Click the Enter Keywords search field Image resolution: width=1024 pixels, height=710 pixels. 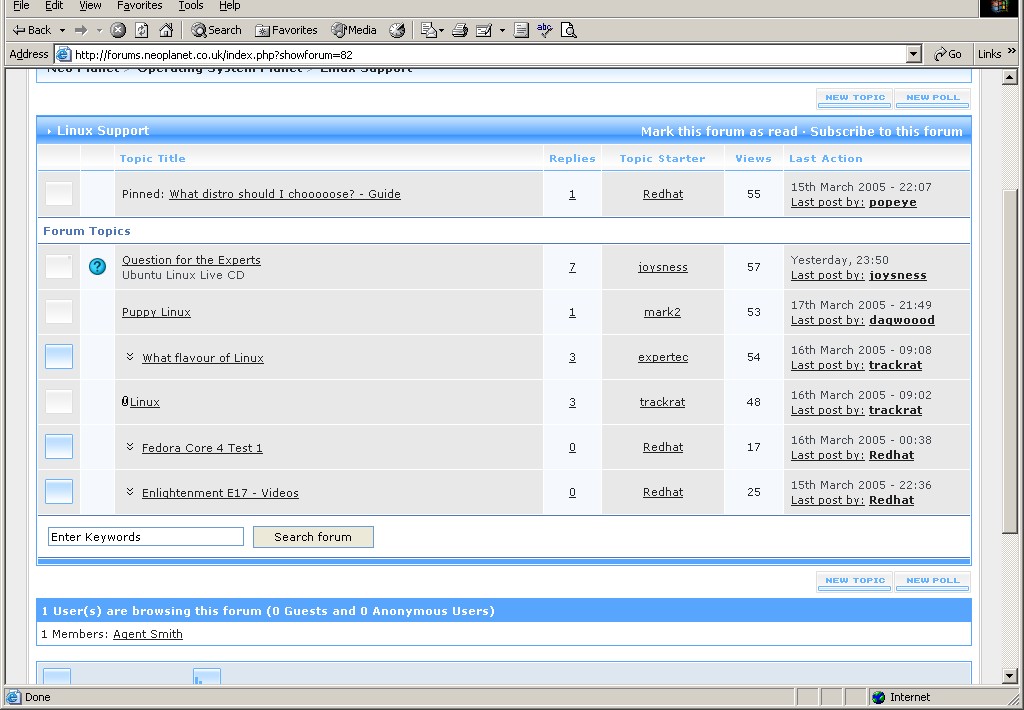click(146, 537)
